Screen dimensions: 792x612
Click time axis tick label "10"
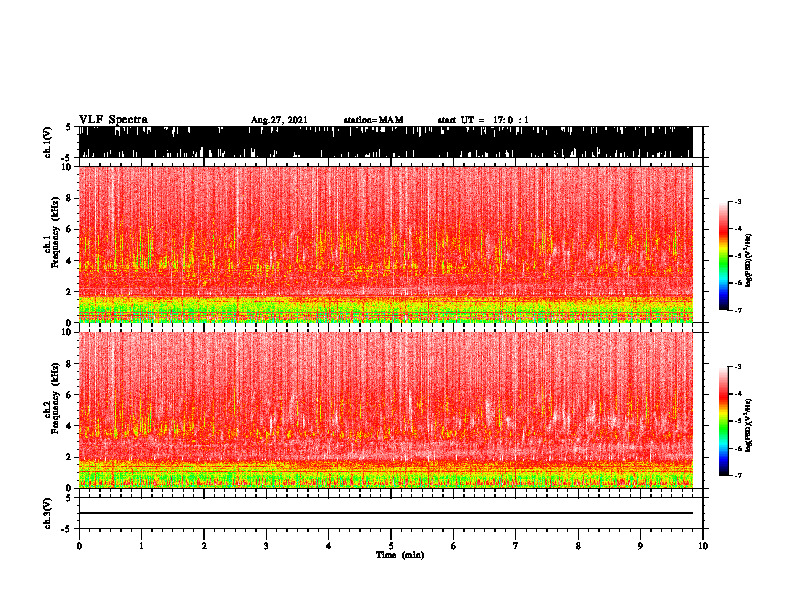[703, 546]
